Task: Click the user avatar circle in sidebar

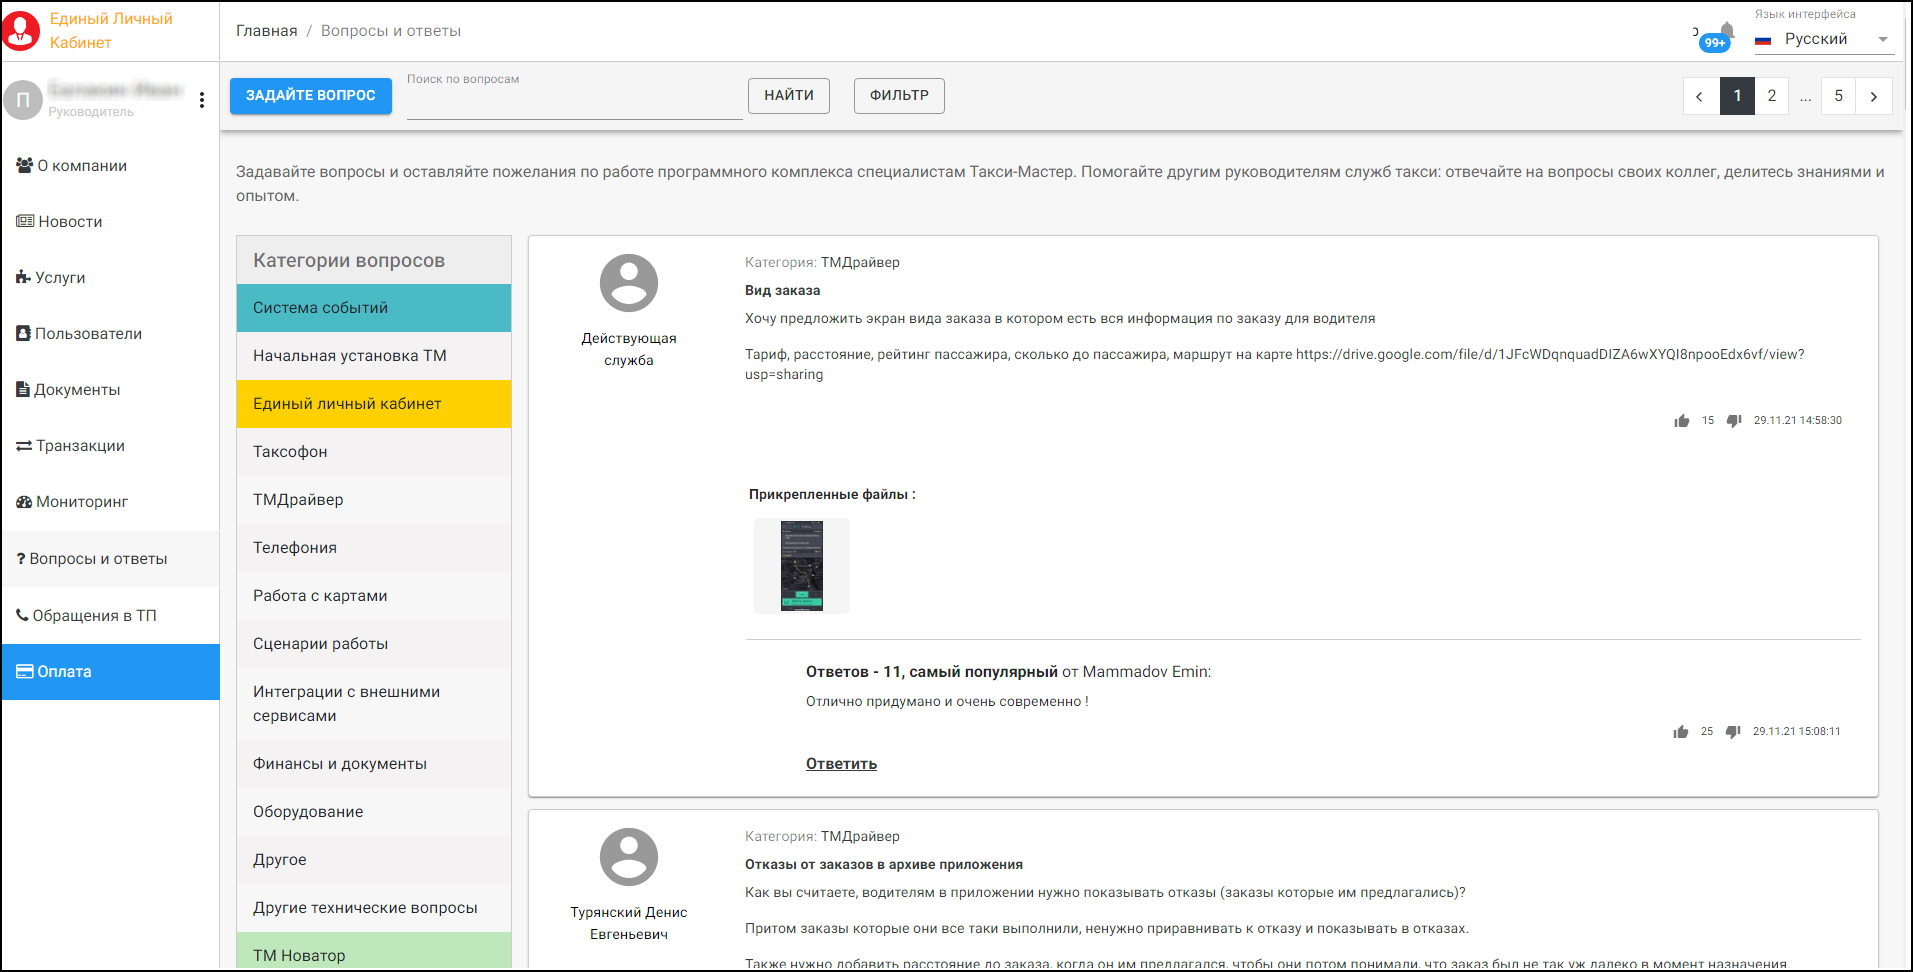Action: (x=23, y=100)
